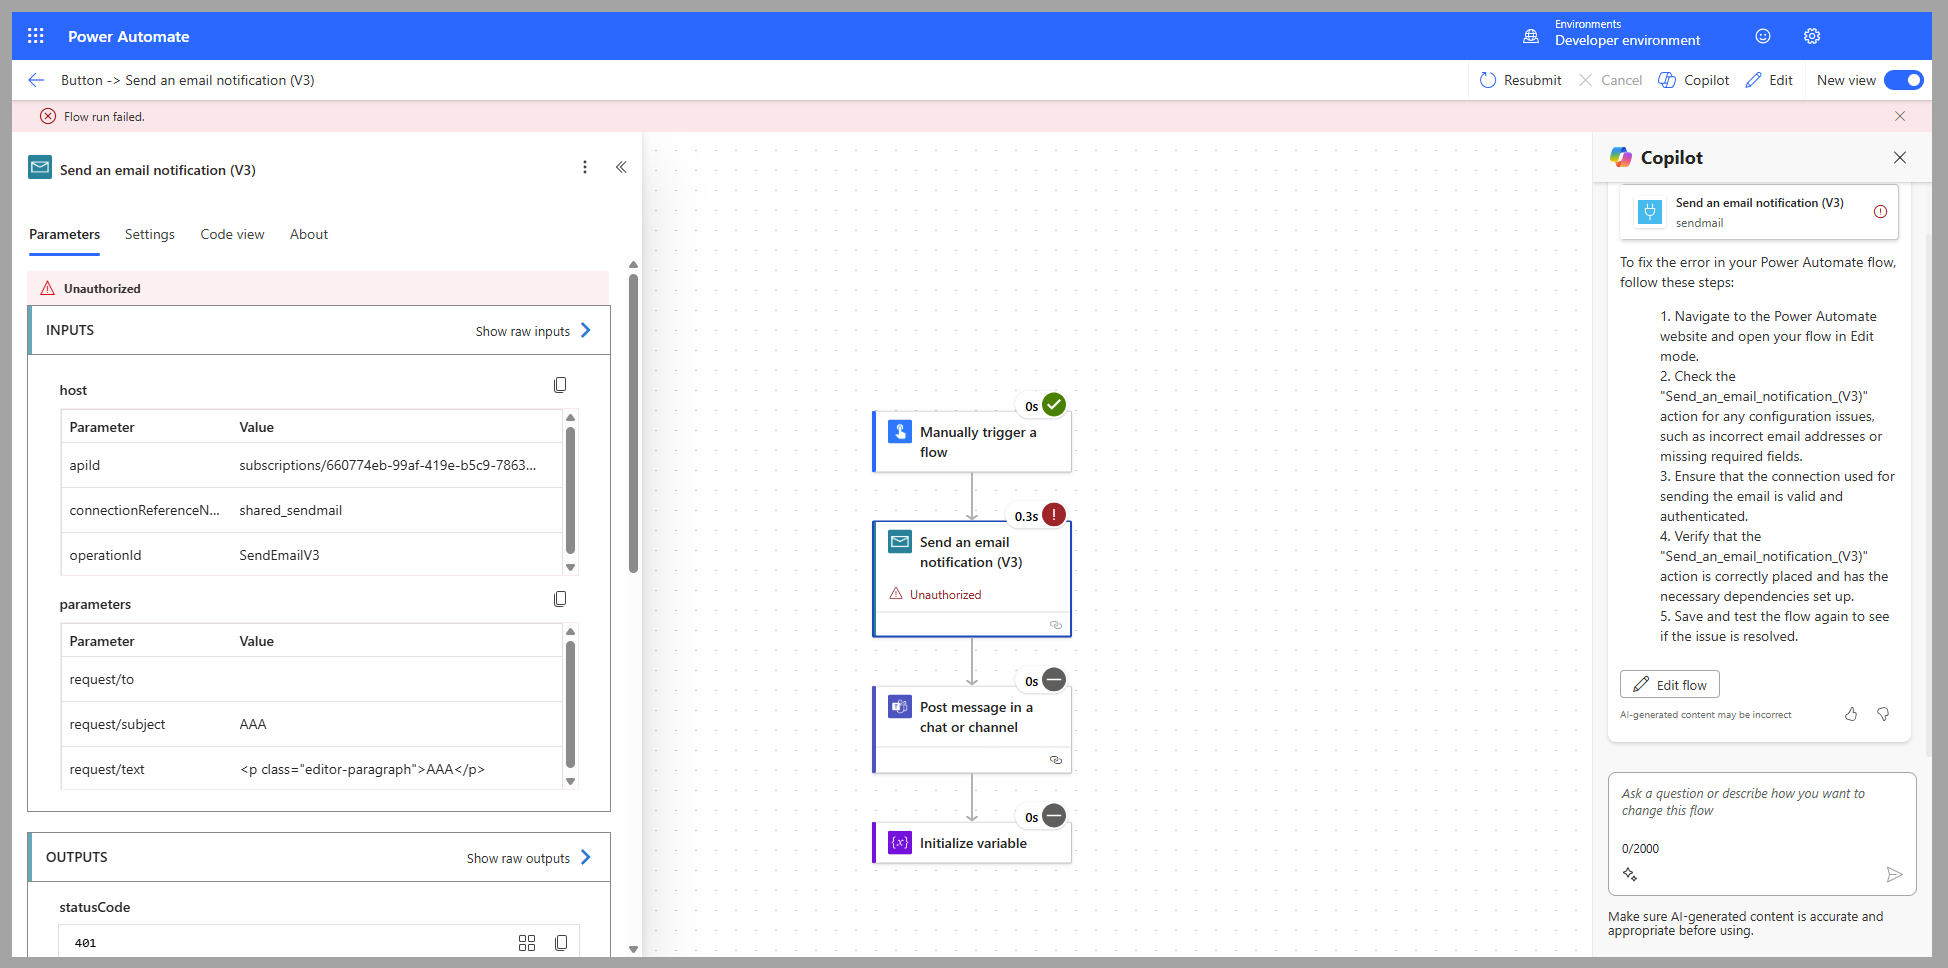This screenshot has width=1948, height=968.
Task: Toggle the New view switch
Action: (1903, 80)
